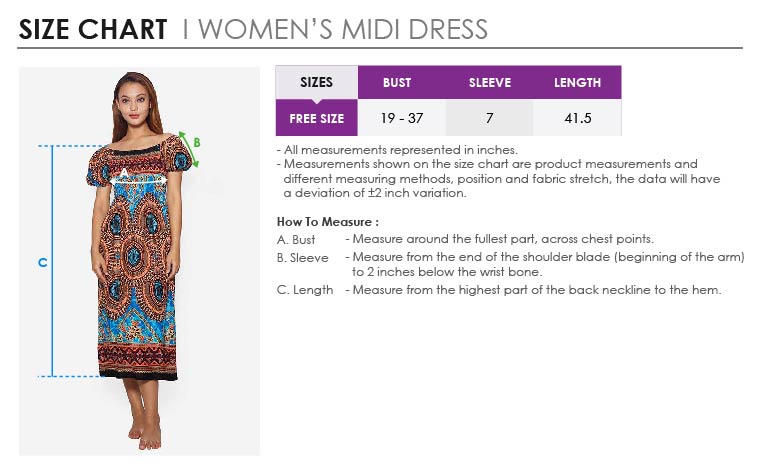
Task: Click the inches measurement note line
Action: tap(397, 150)
